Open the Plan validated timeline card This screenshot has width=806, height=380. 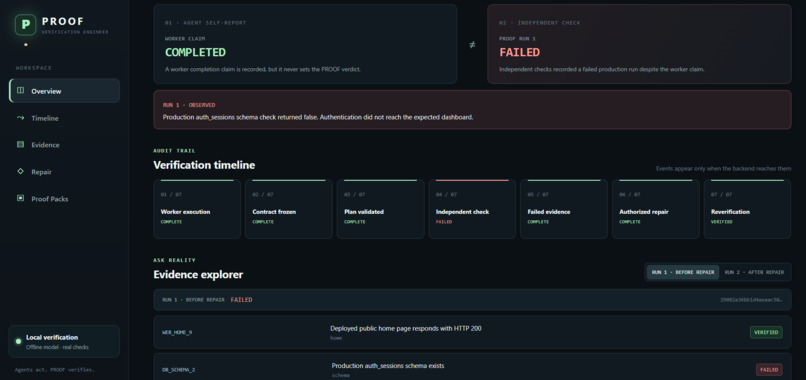380,209
